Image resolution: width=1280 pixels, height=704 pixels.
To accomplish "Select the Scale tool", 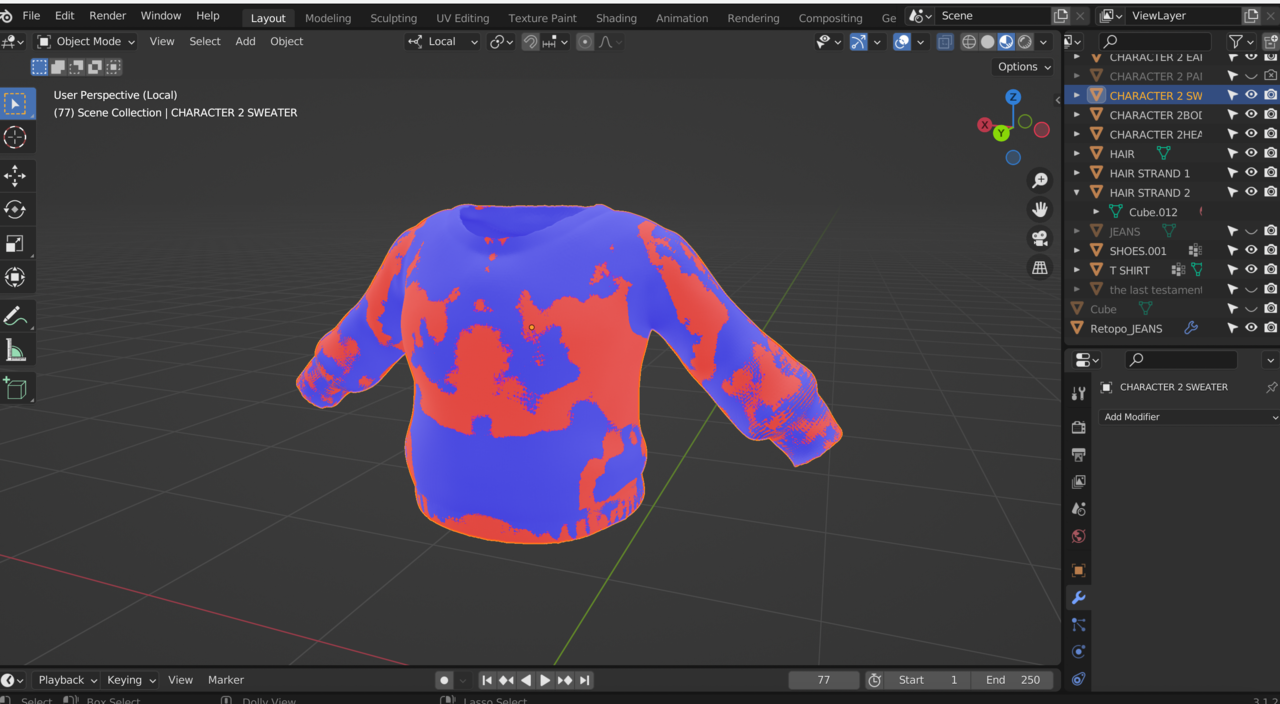I will point(16,244).
